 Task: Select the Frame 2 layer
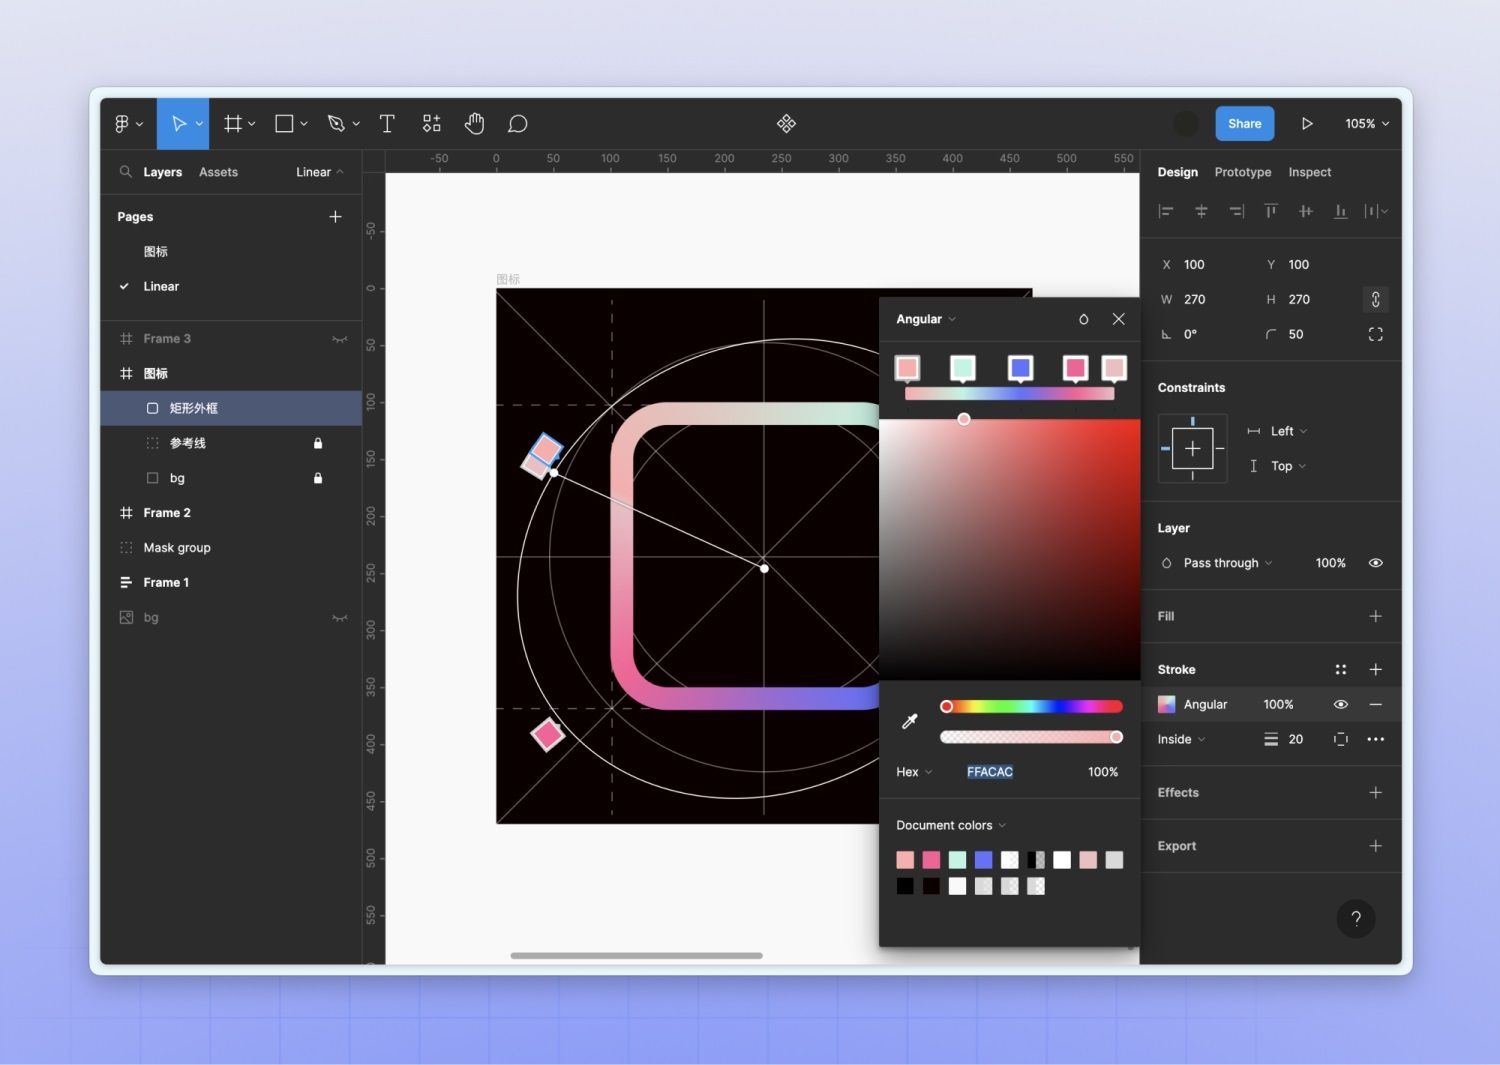(x=231, y=513)
